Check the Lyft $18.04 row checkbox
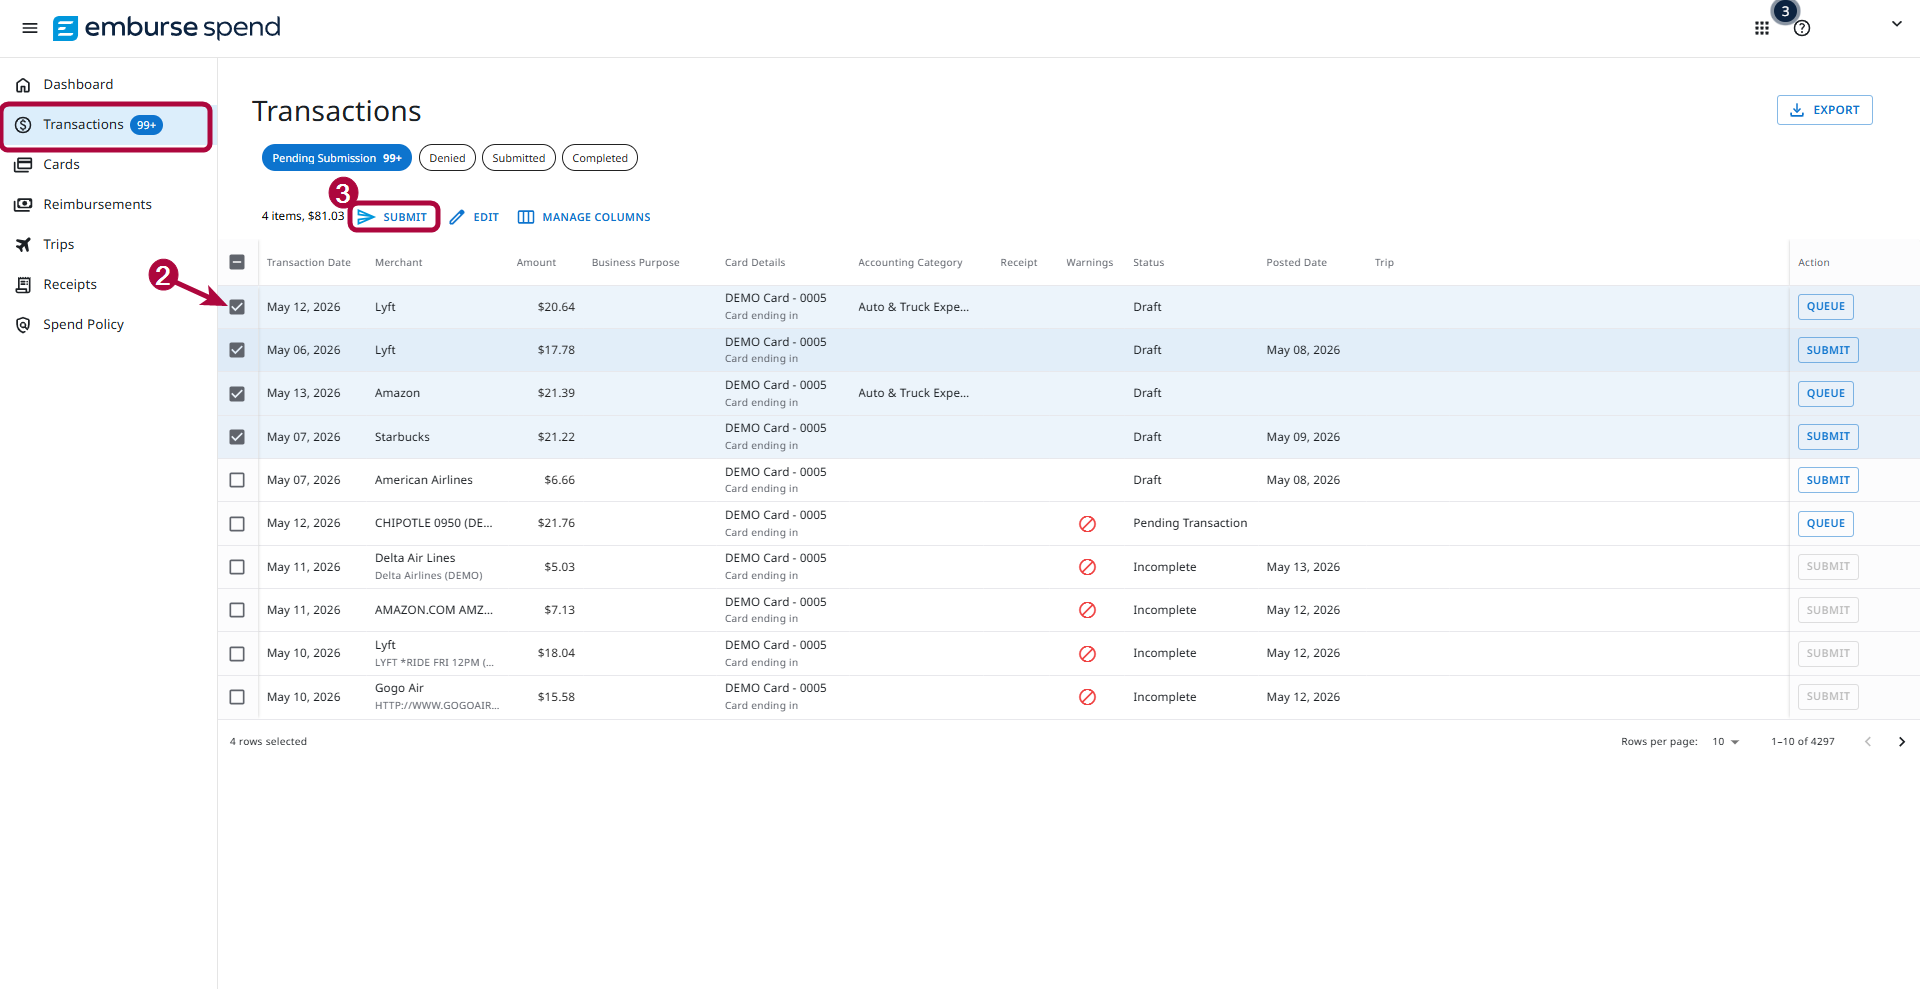1920x989 pixels. [237, 654]
